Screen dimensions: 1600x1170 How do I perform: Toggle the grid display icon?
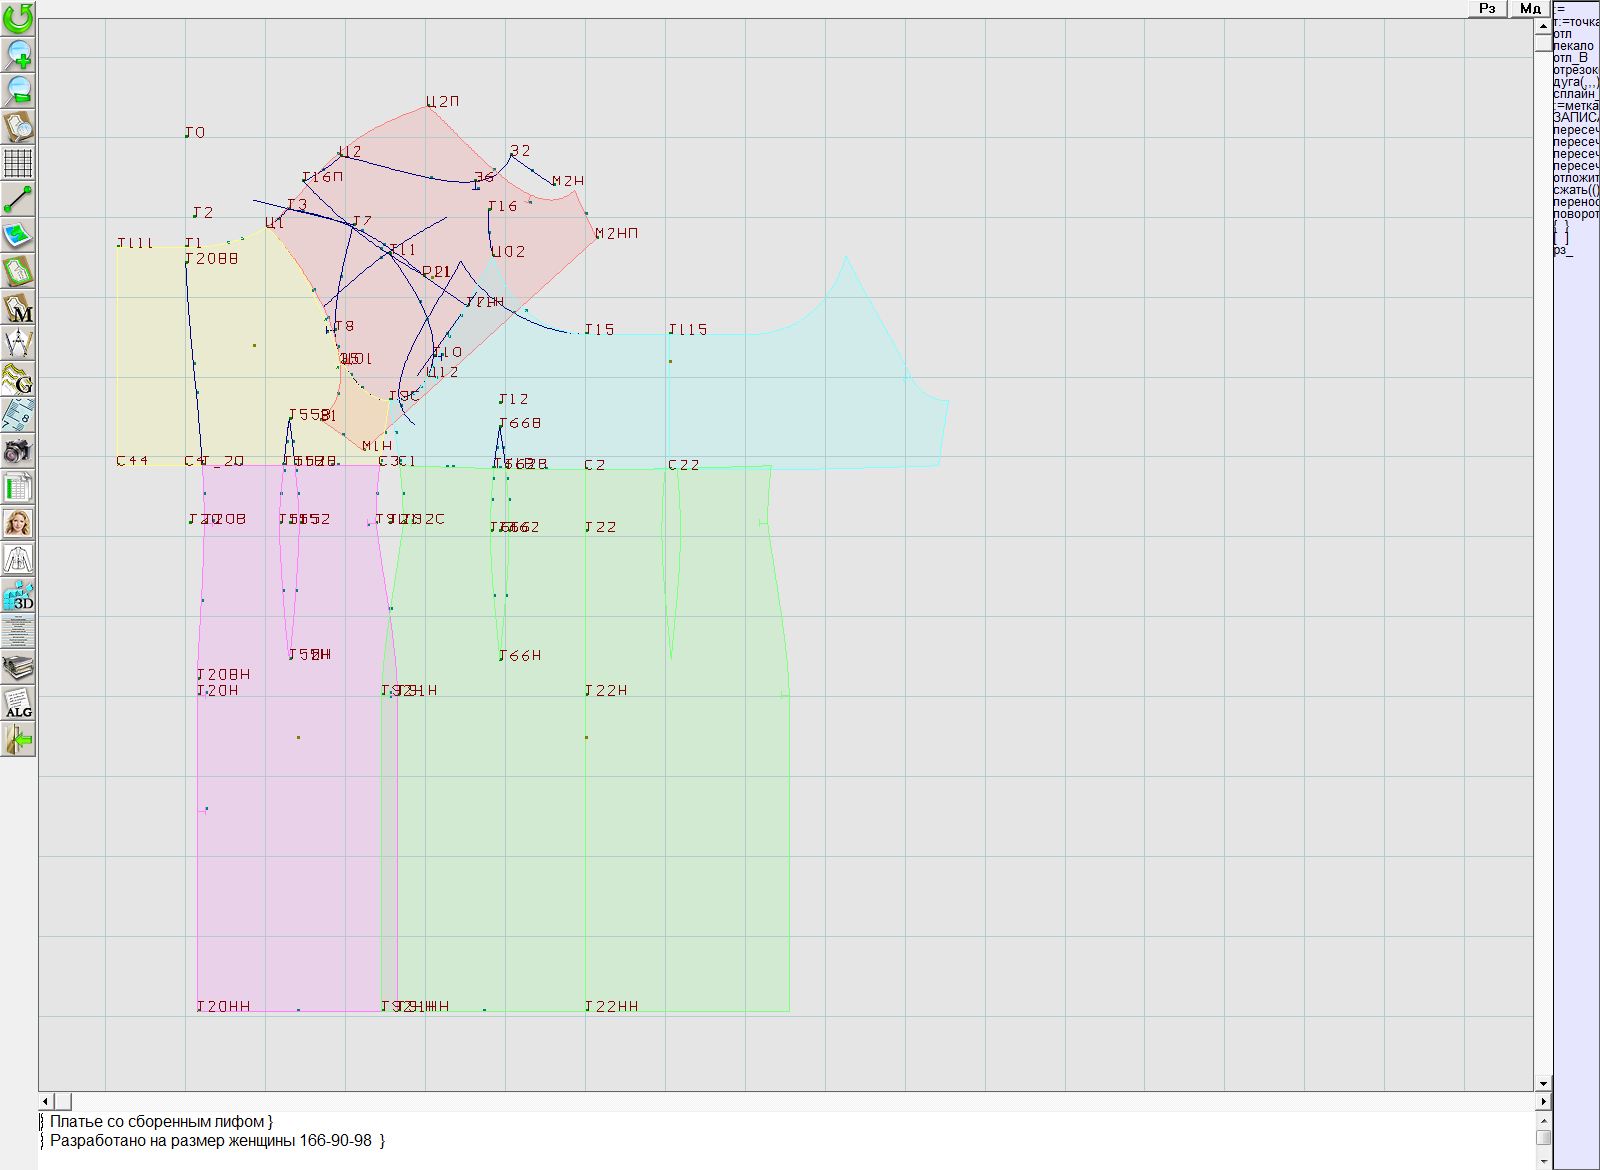pyautogui.click(x=18, y=162)
